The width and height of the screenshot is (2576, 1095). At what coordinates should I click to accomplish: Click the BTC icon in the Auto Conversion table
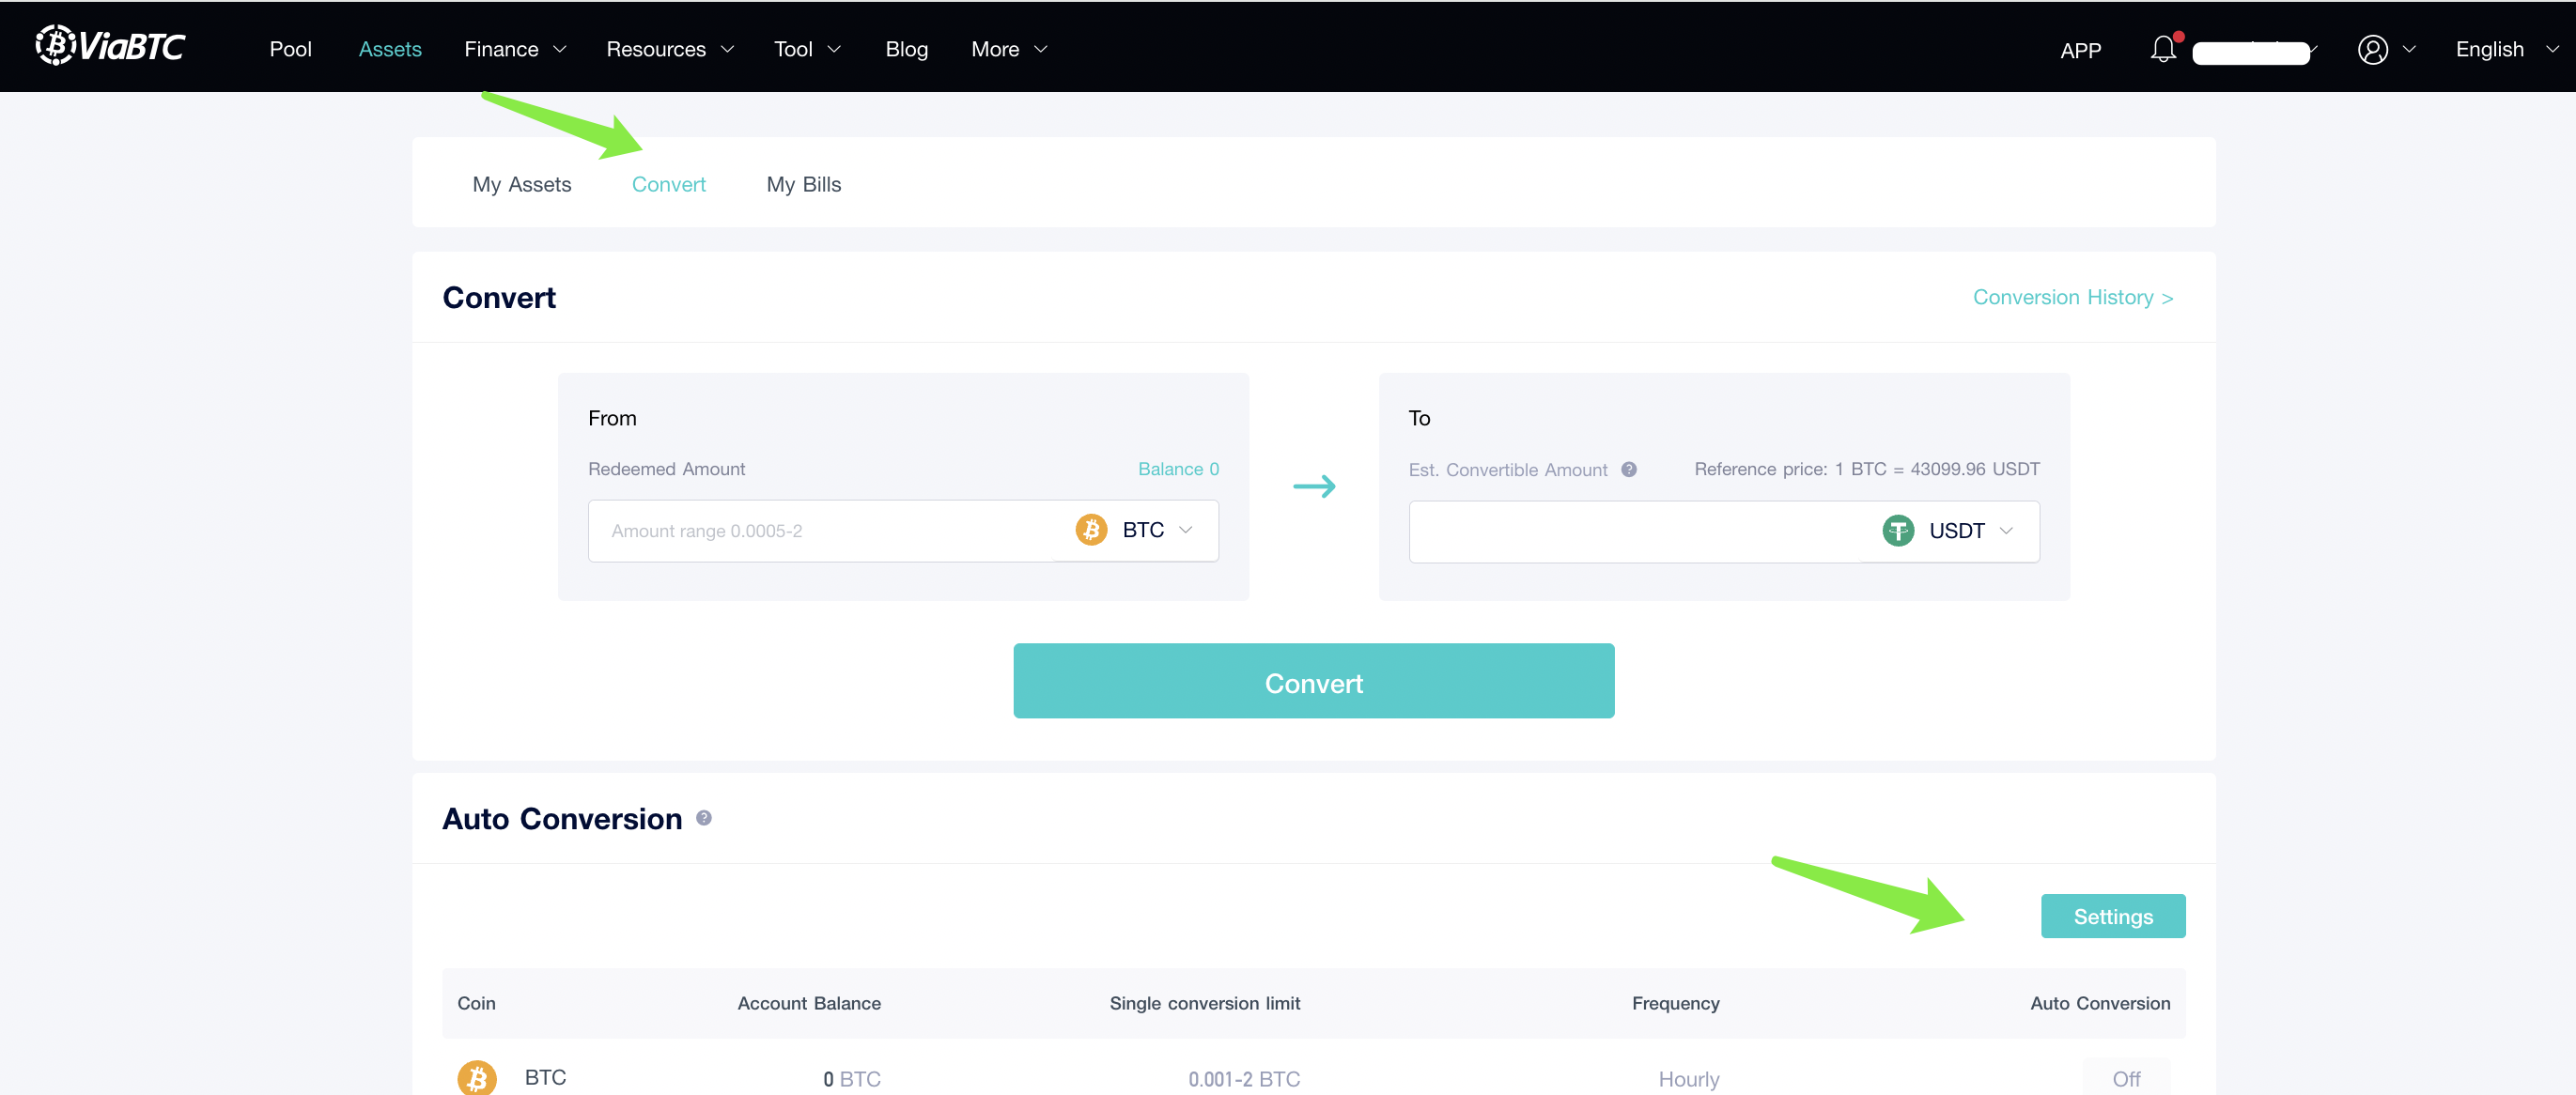pos(477,1077)
